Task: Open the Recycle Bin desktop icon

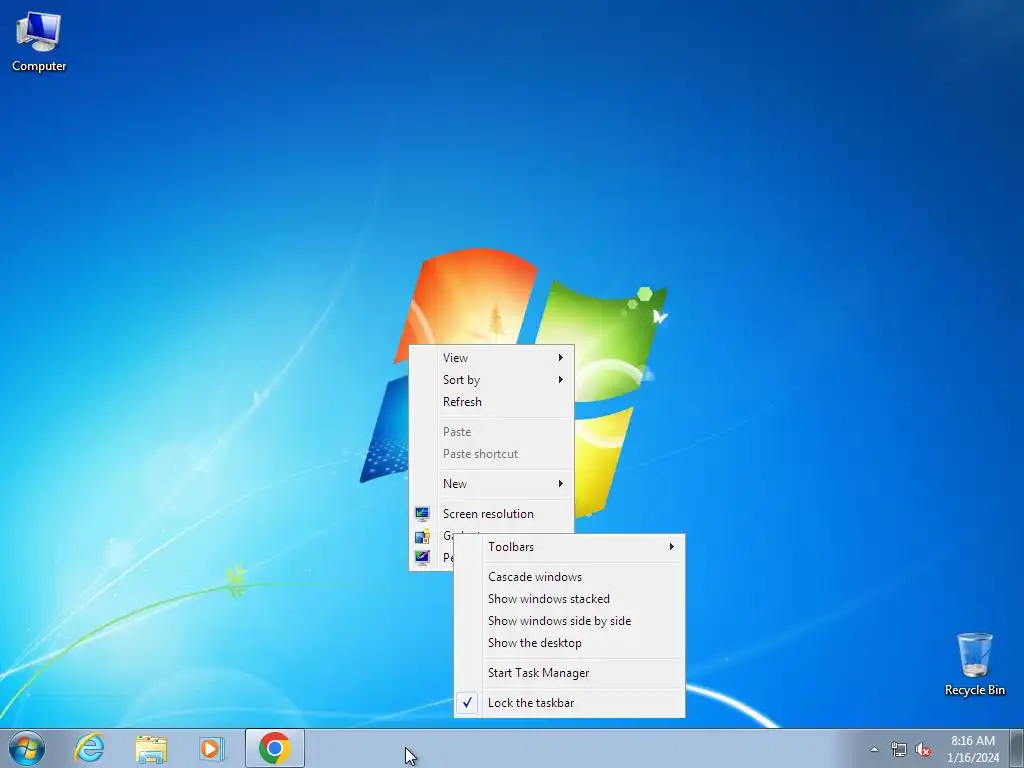Action: click(x=974, y=664)
